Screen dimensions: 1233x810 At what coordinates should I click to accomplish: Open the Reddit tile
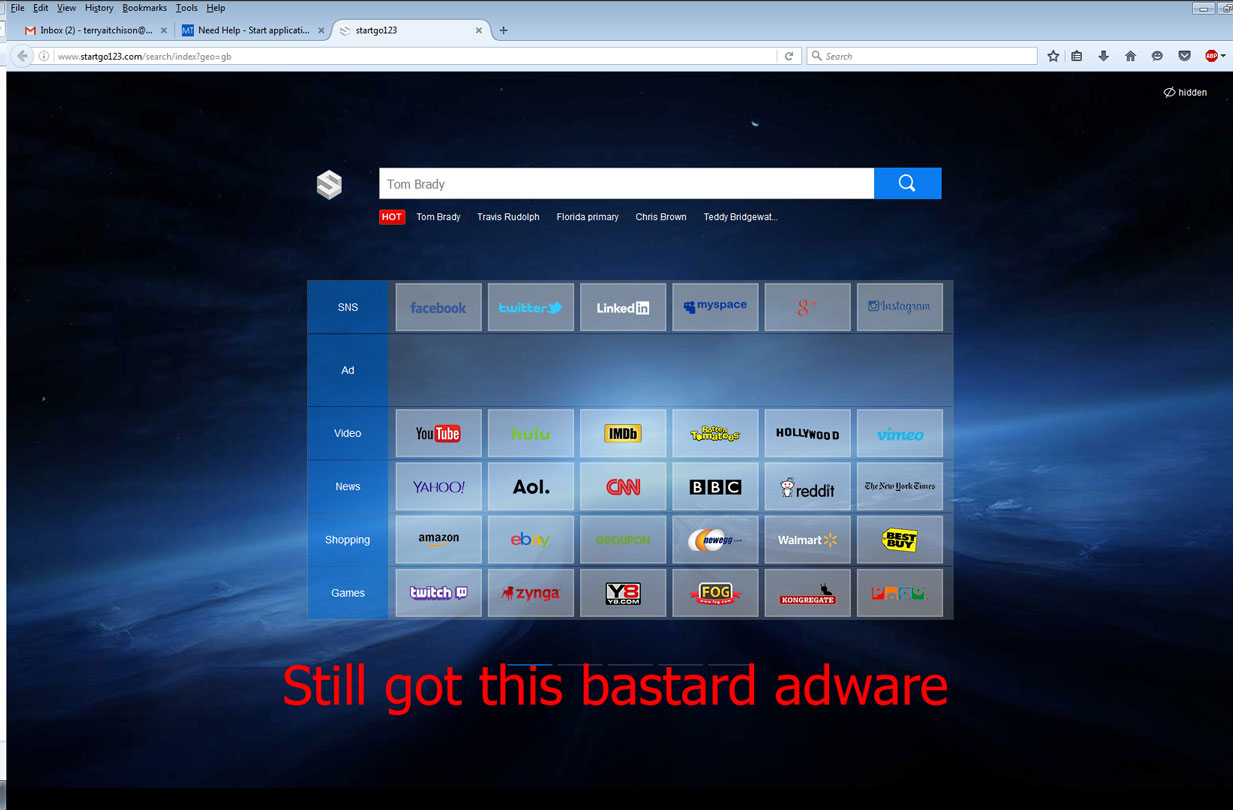coord(807,486)
